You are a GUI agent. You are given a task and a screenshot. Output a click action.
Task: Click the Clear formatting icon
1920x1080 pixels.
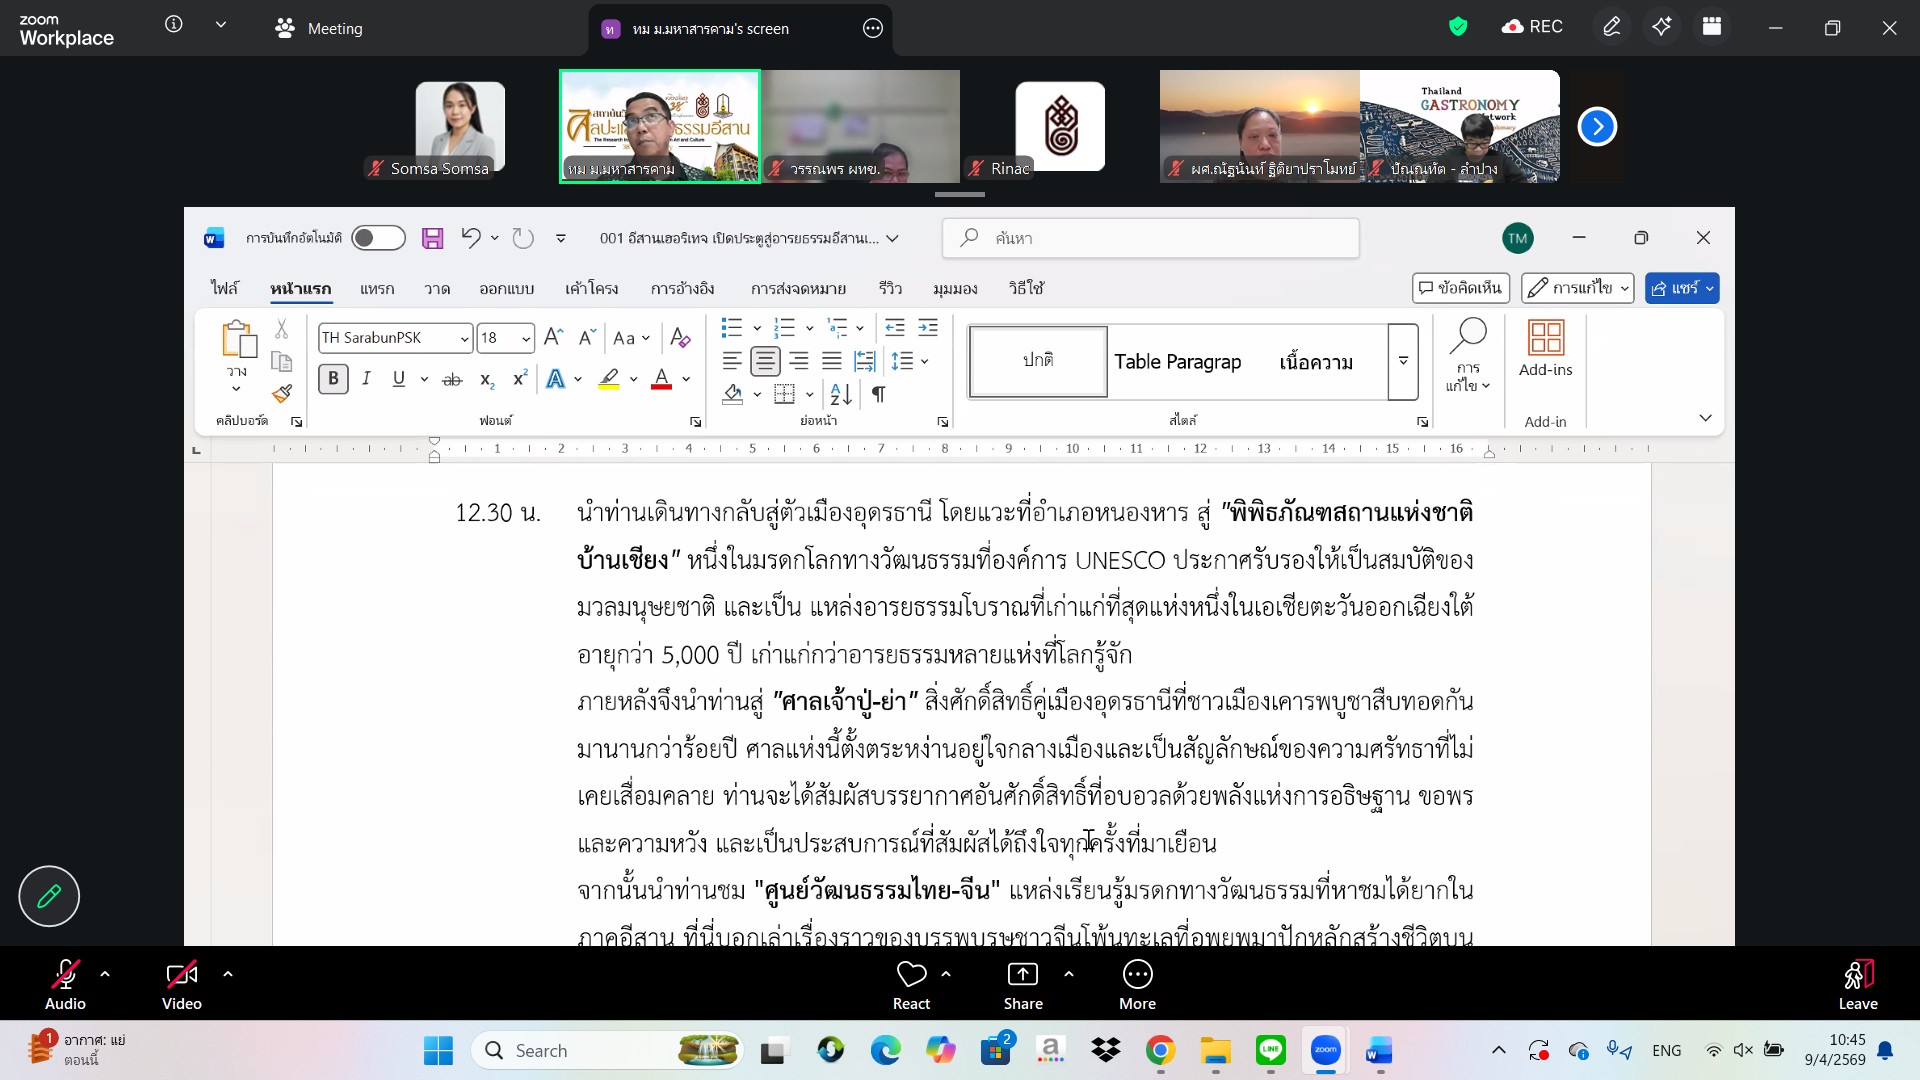click(680, 338)
